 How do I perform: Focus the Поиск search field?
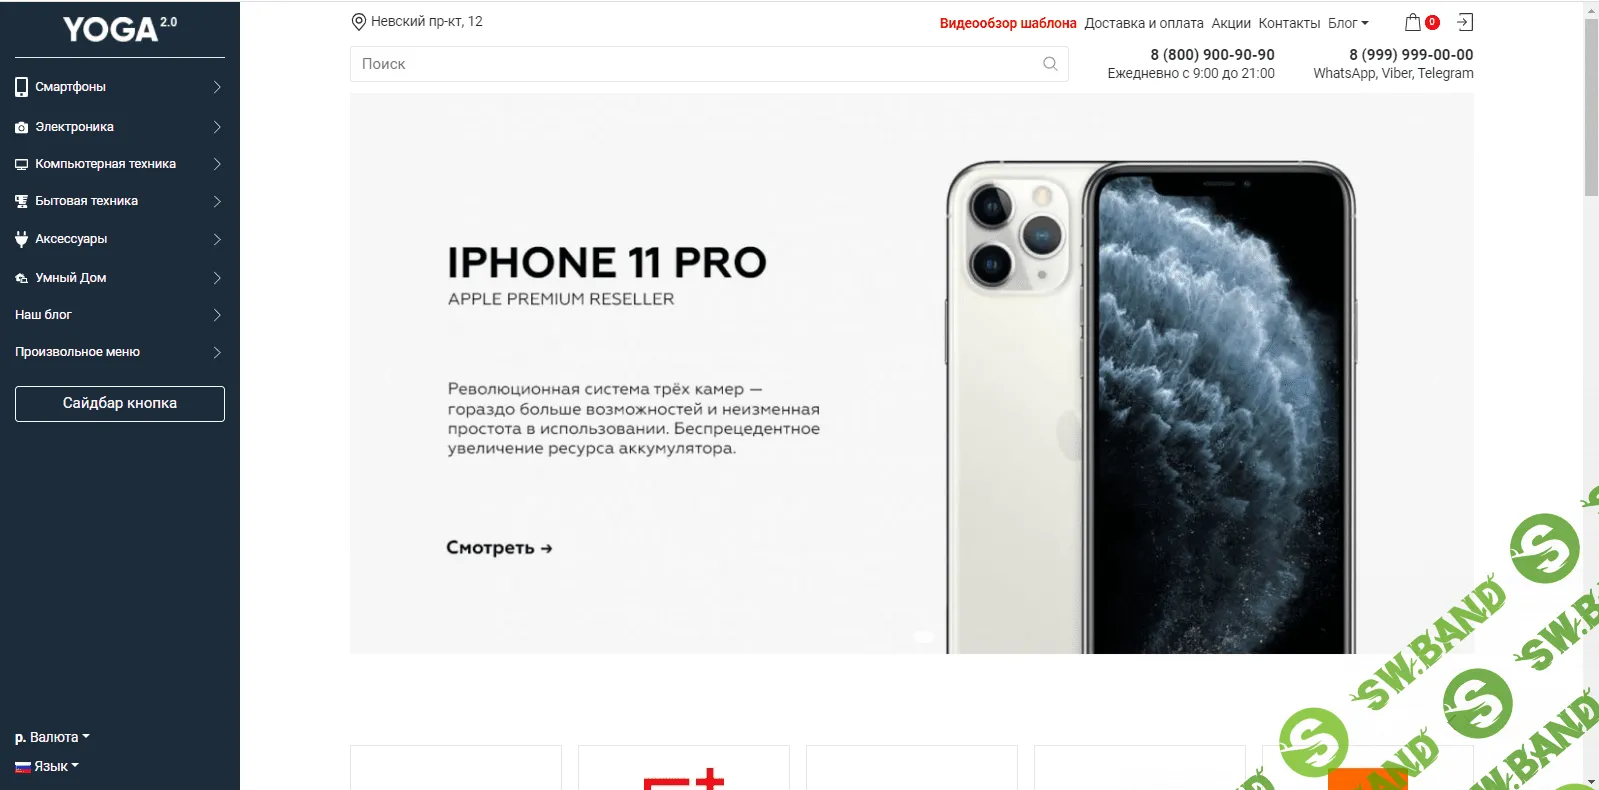(x=709, y=64)
